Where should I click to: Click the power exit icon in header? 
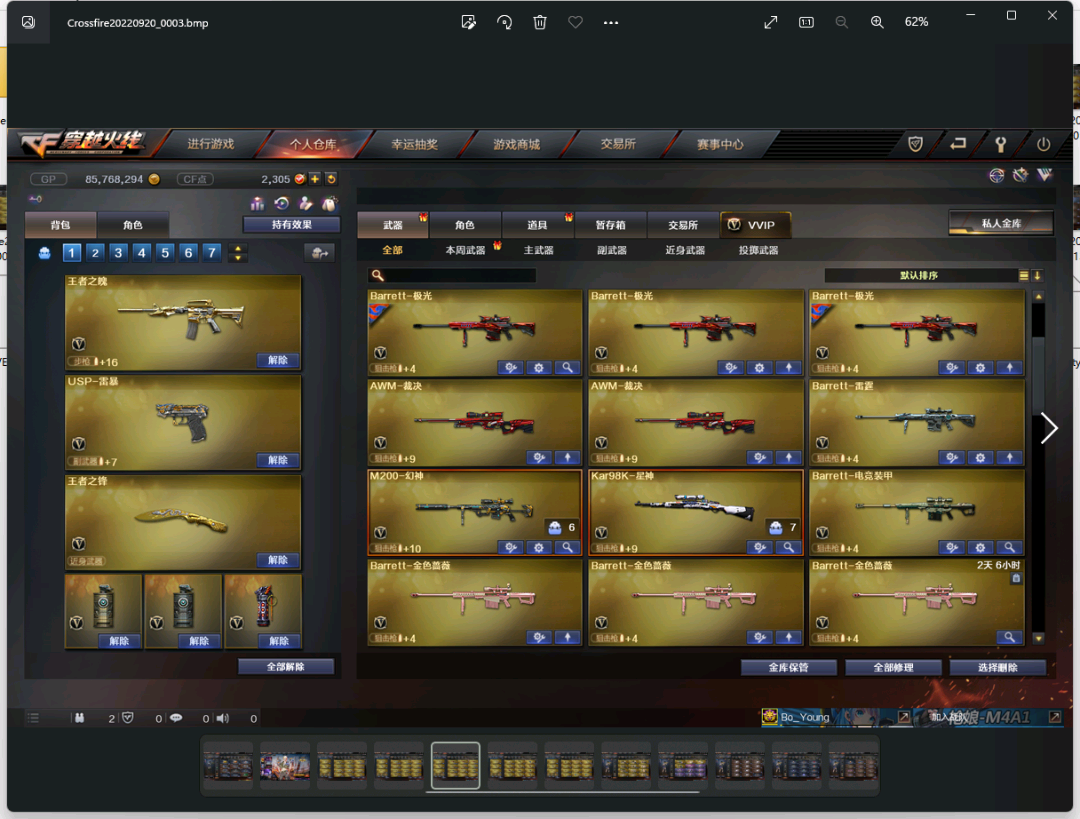(x=1043, y=144)
